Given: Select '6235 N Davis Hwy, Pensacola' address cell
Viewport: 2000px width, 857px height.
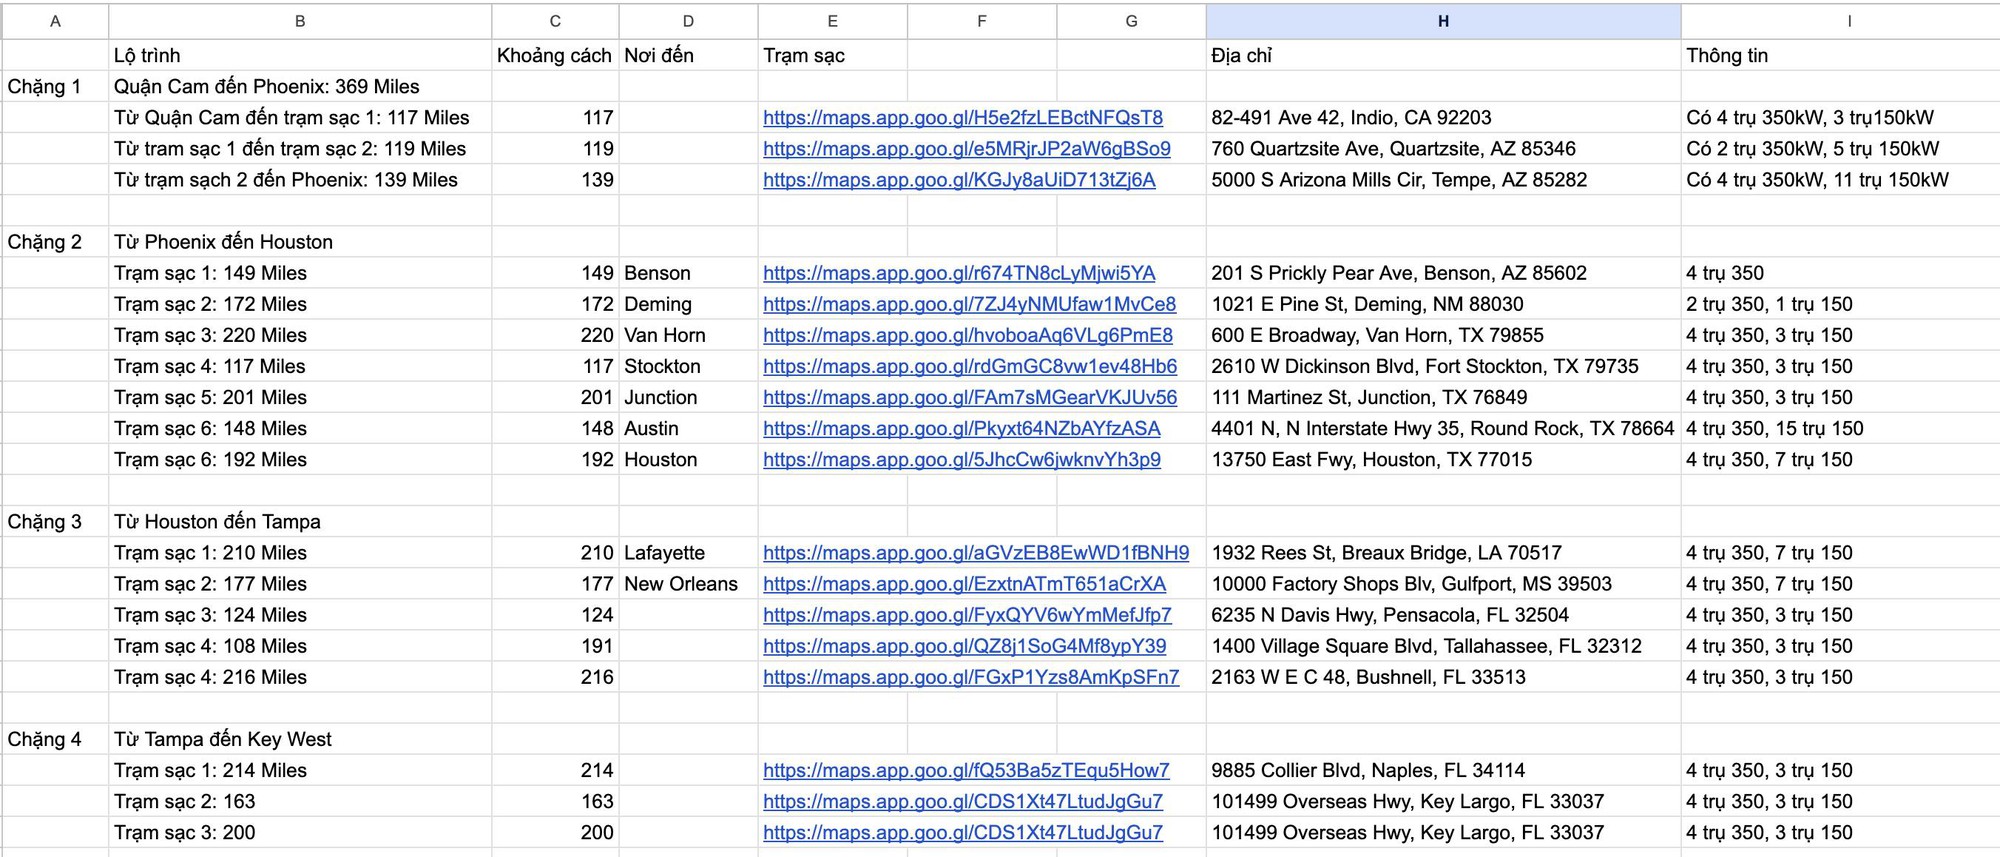Looking at the screenshot, I should click(x=1443, y=615).
